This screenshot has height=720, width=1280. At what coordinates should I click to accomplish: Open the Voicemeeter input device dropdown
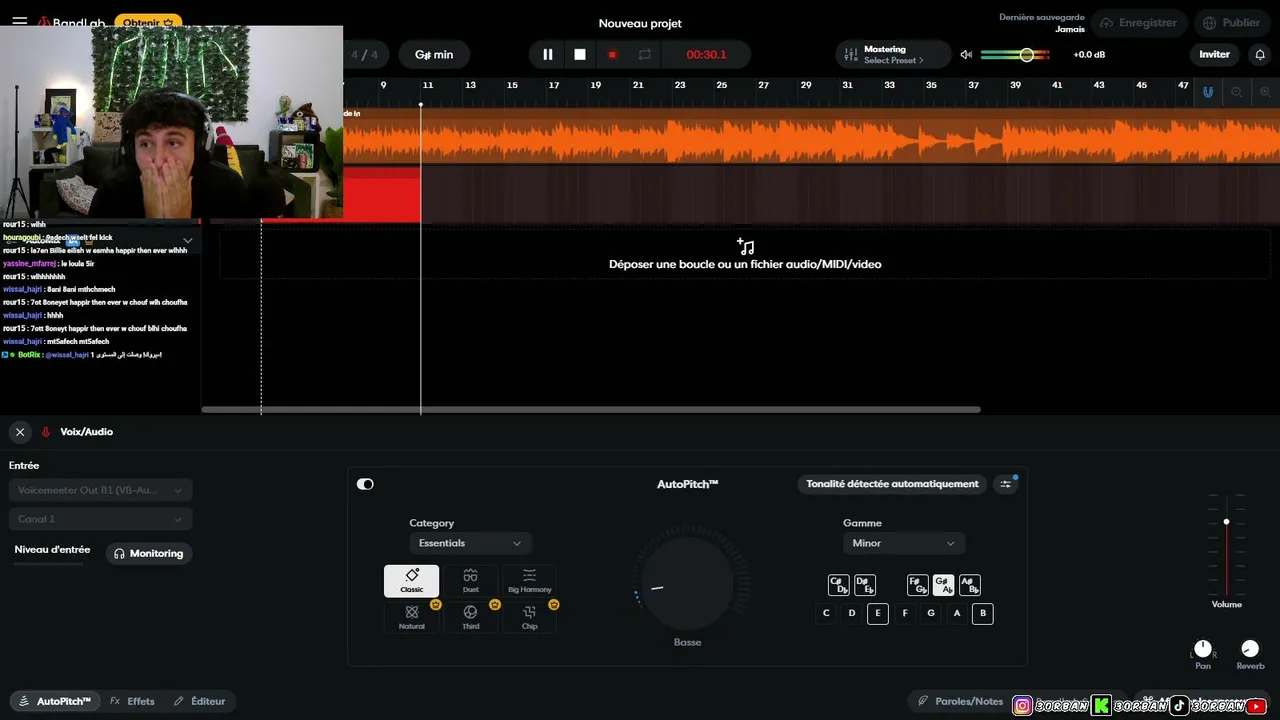pos(100,490)
